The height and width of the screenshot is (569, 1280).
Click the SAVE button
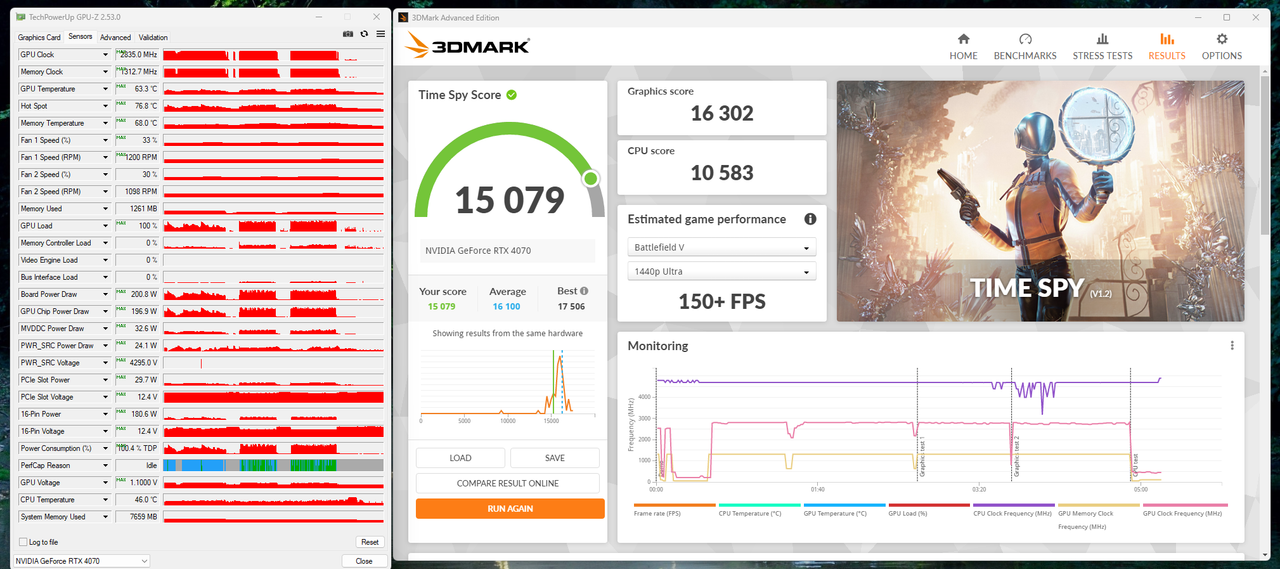[555, 458]
